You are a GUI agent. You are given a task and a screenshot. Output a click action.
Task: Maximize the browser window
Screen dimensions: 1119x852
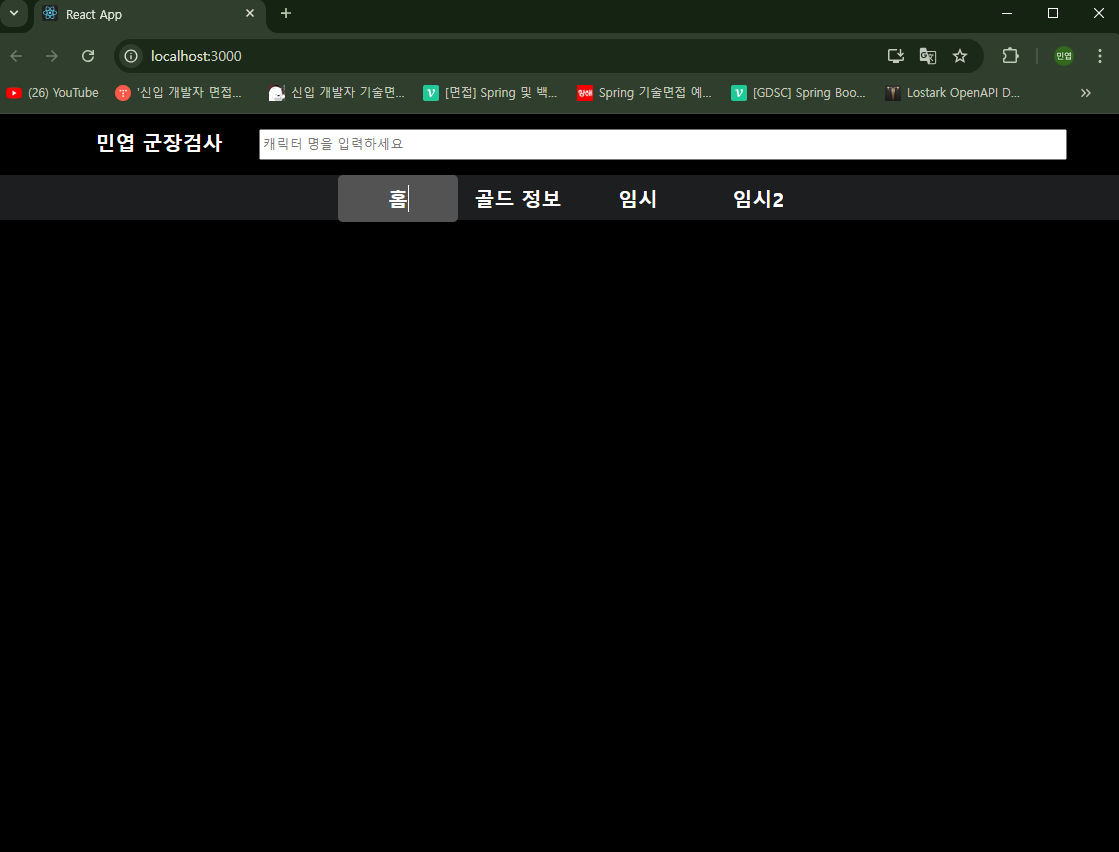pyautogui.click(x=1053, y=14)
